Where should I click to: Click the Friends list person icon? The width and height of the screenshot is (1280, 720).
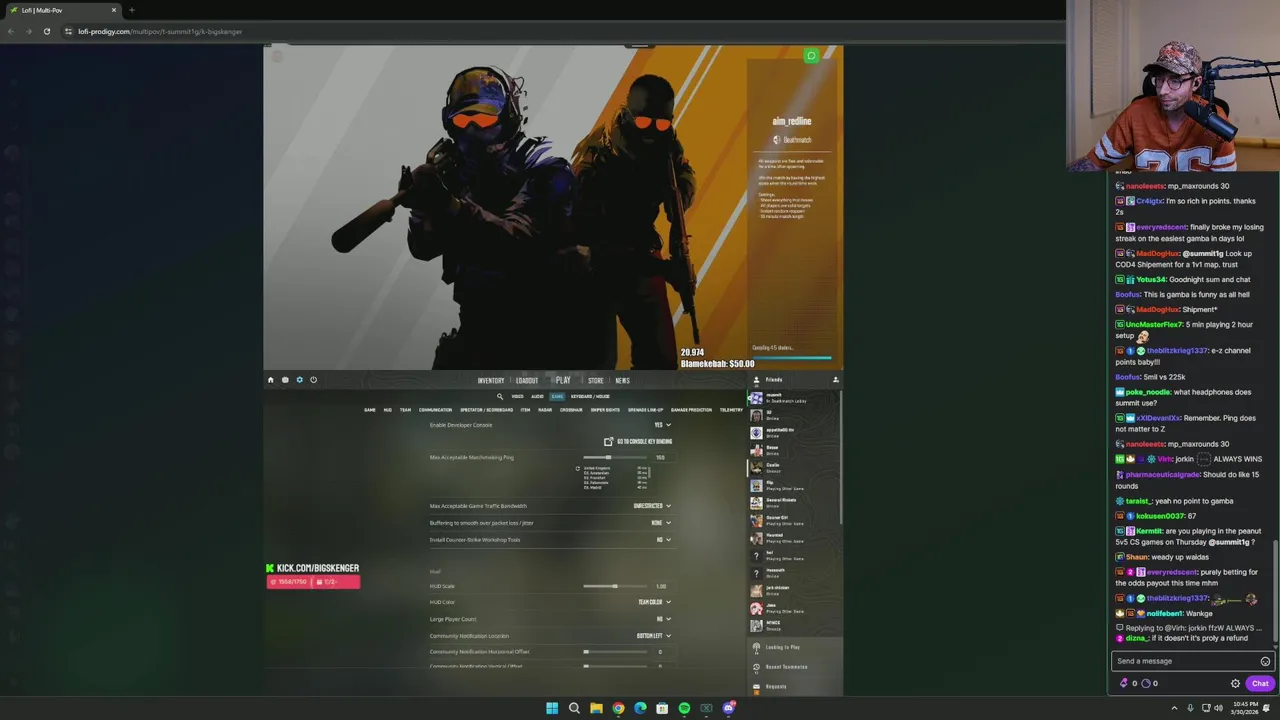coord(756,380)
